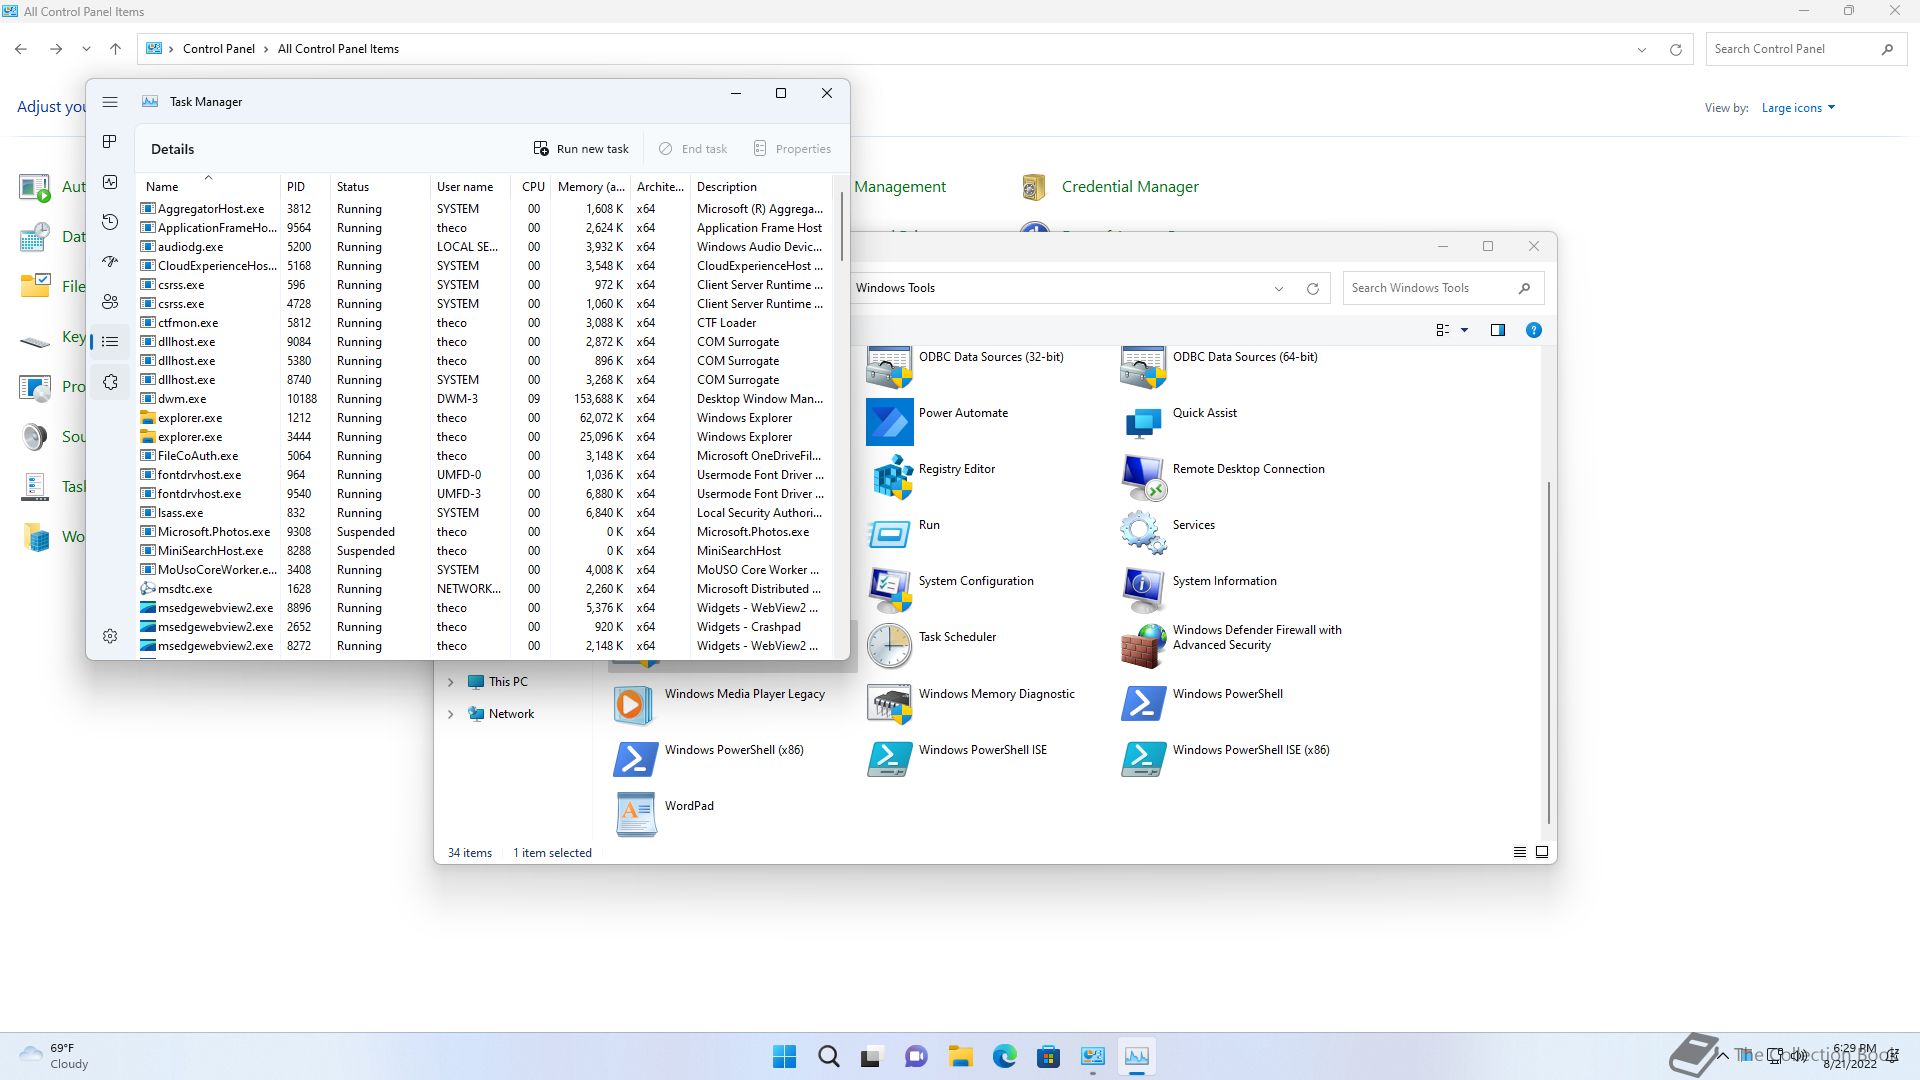Open Credential Manager link

pyautogui.click(x=1130, y=187)
